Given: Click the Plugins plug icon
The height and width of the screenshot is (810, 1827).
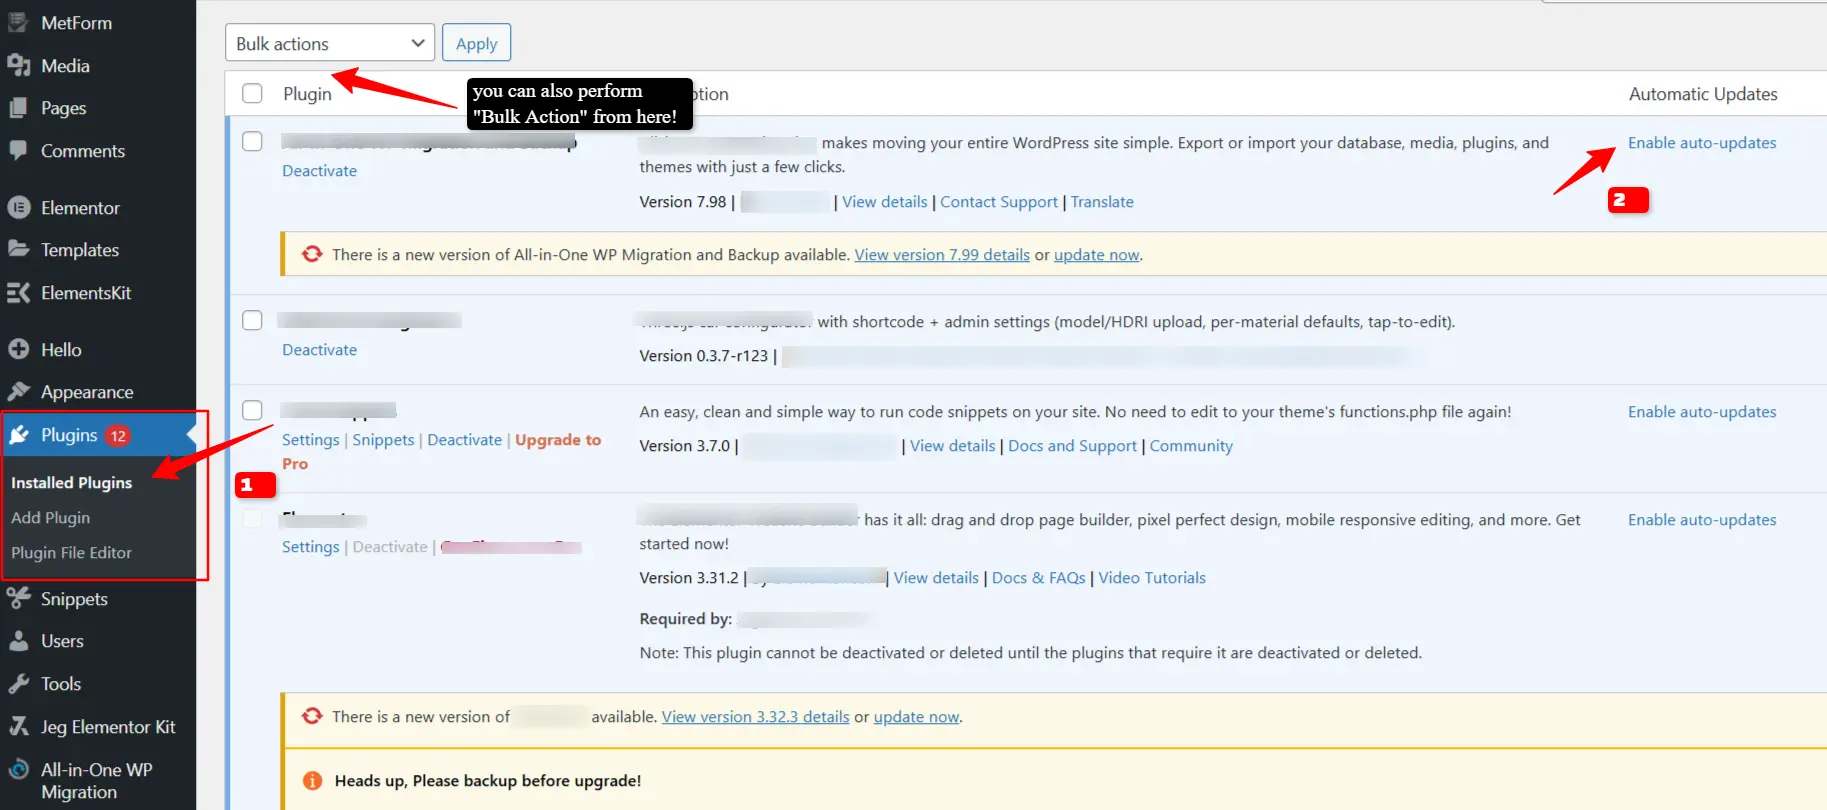Looking at the screenshot, I should [x=18, y=435].
